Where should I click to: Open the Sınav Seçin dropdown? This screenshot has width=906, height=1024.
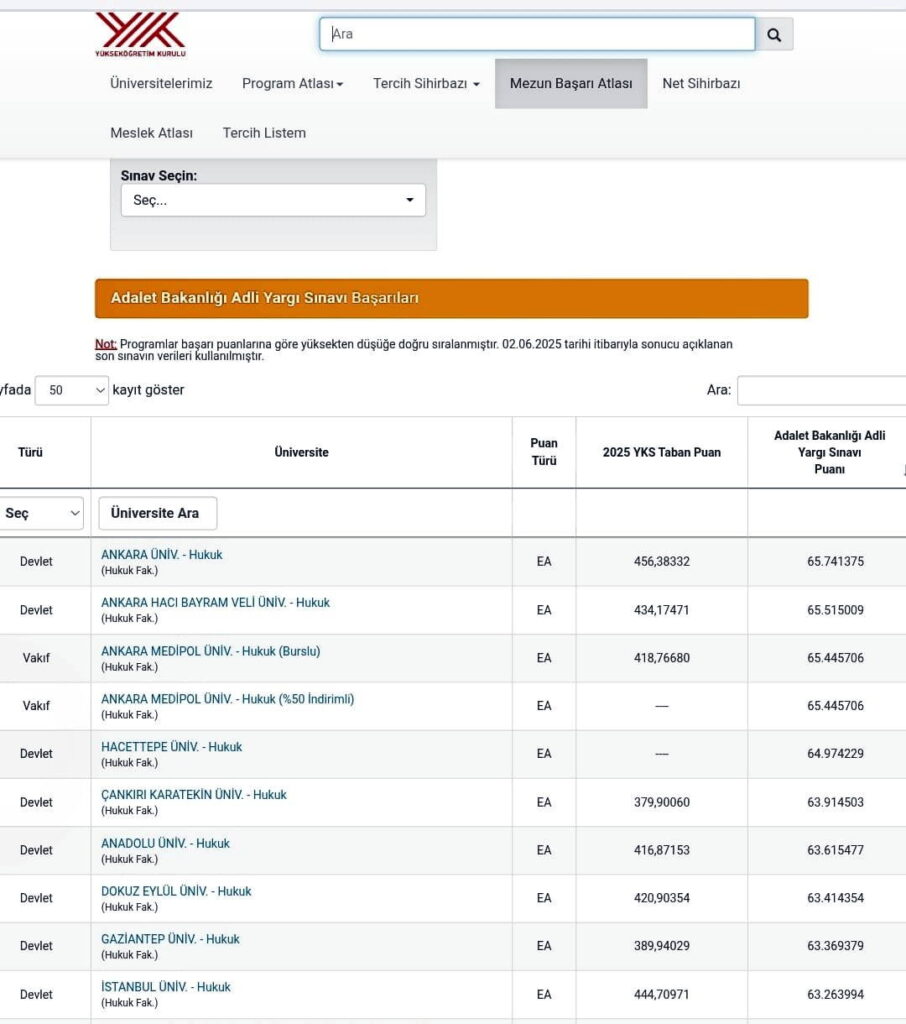pos(273,200)
